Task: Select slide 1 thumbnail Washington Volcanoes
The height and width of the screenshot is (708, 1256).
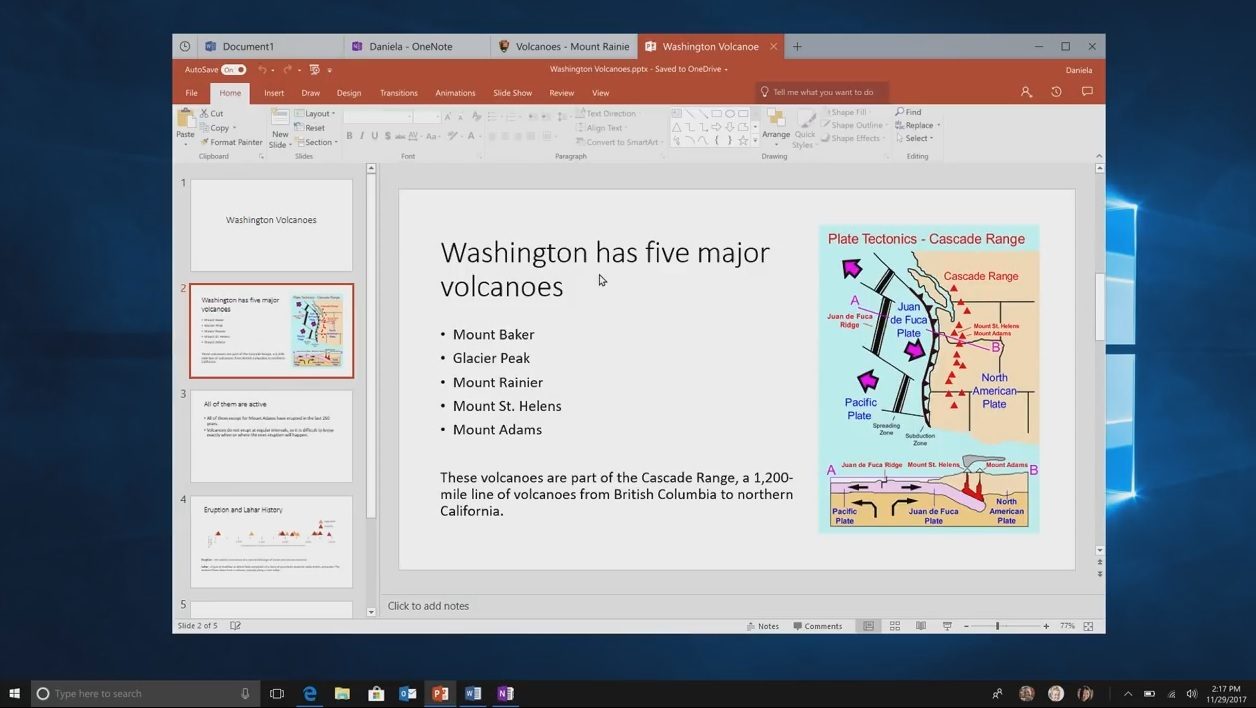Action: (x=272, y=225)
